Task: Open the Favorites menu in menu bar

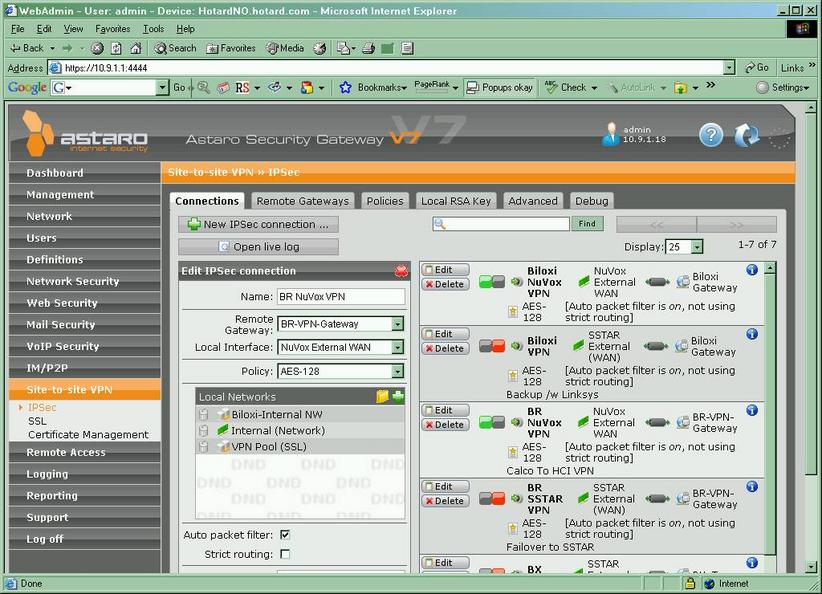Action: (113, 29)
